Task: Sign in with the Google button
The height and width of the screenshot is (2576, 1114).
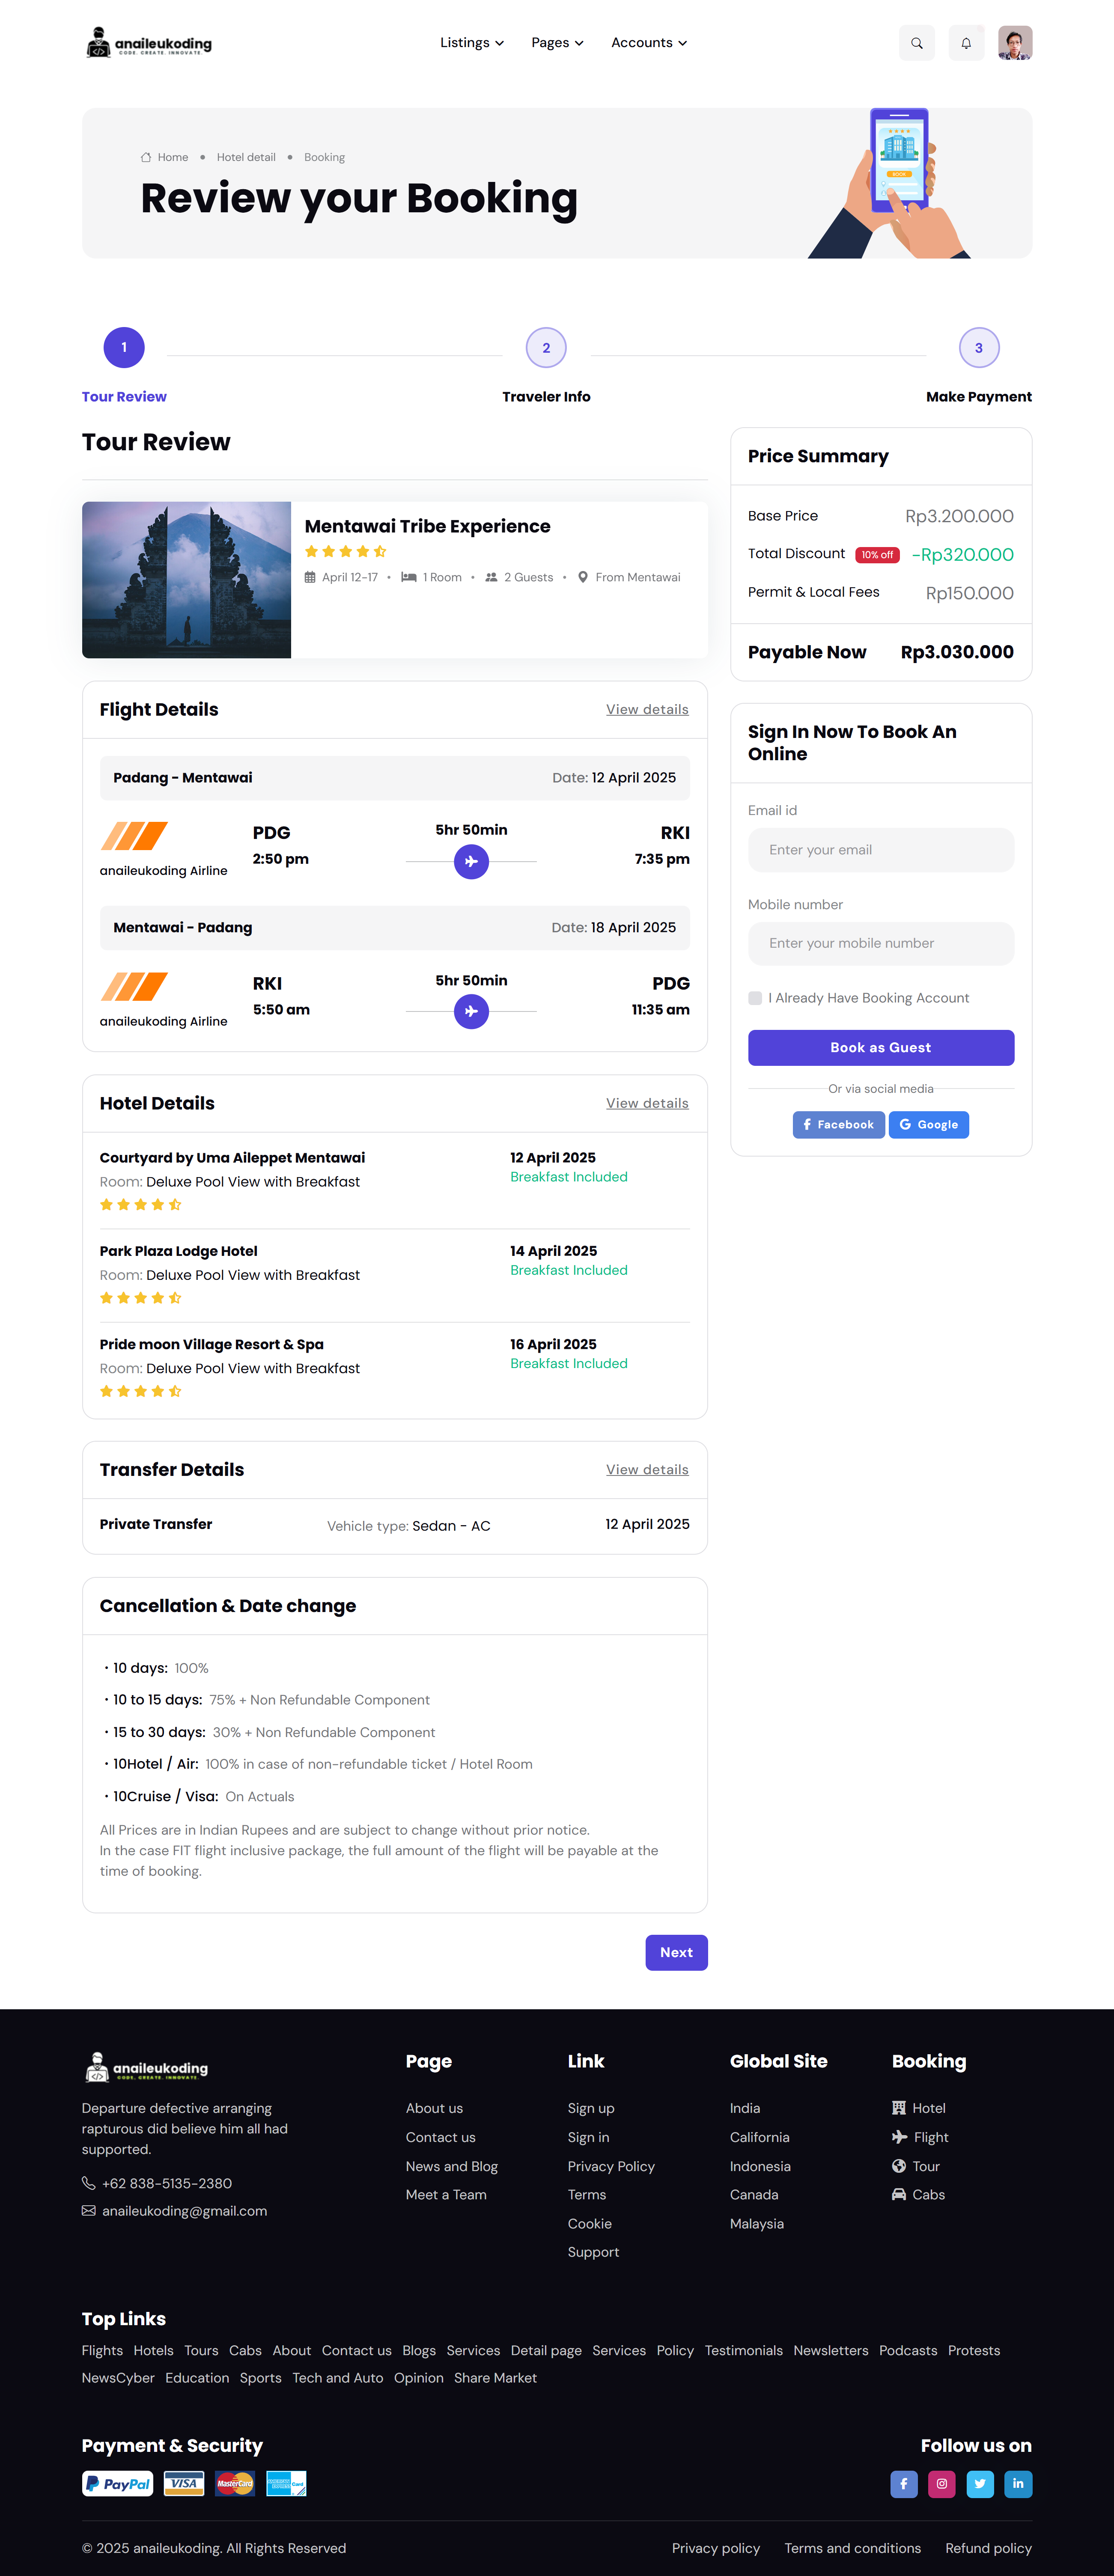Action: pos(929,1124)
